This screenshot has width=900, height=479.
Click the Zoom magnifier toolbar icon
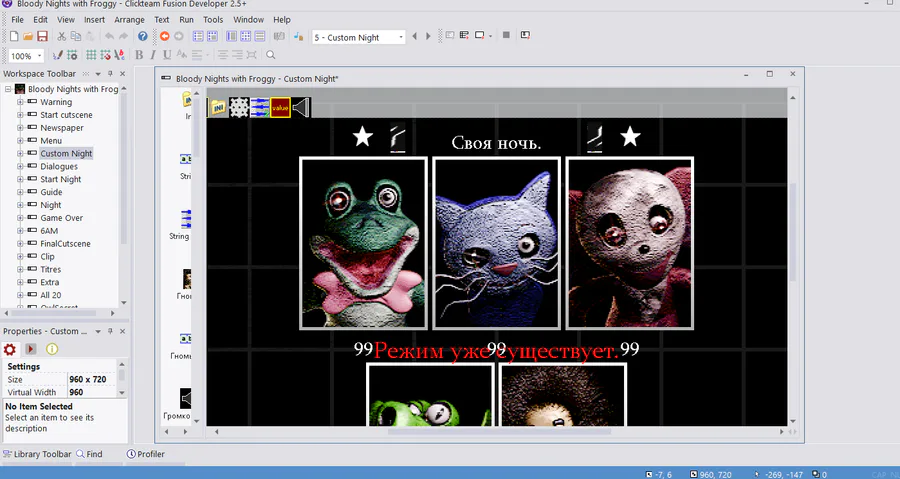coord(270,55)
